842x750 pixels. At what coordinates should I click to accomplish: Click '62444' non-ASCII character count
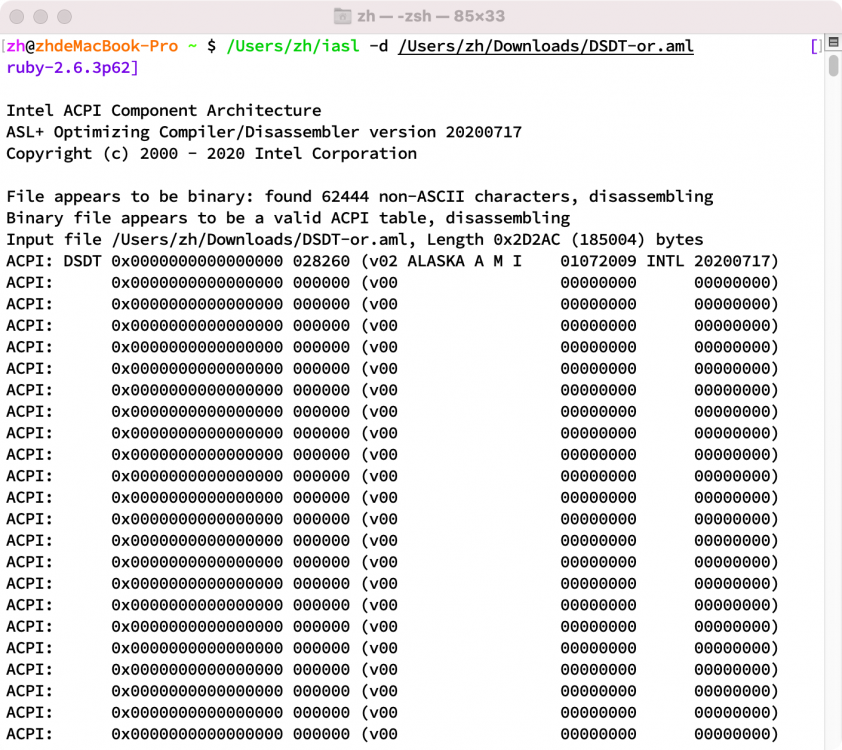345,196
